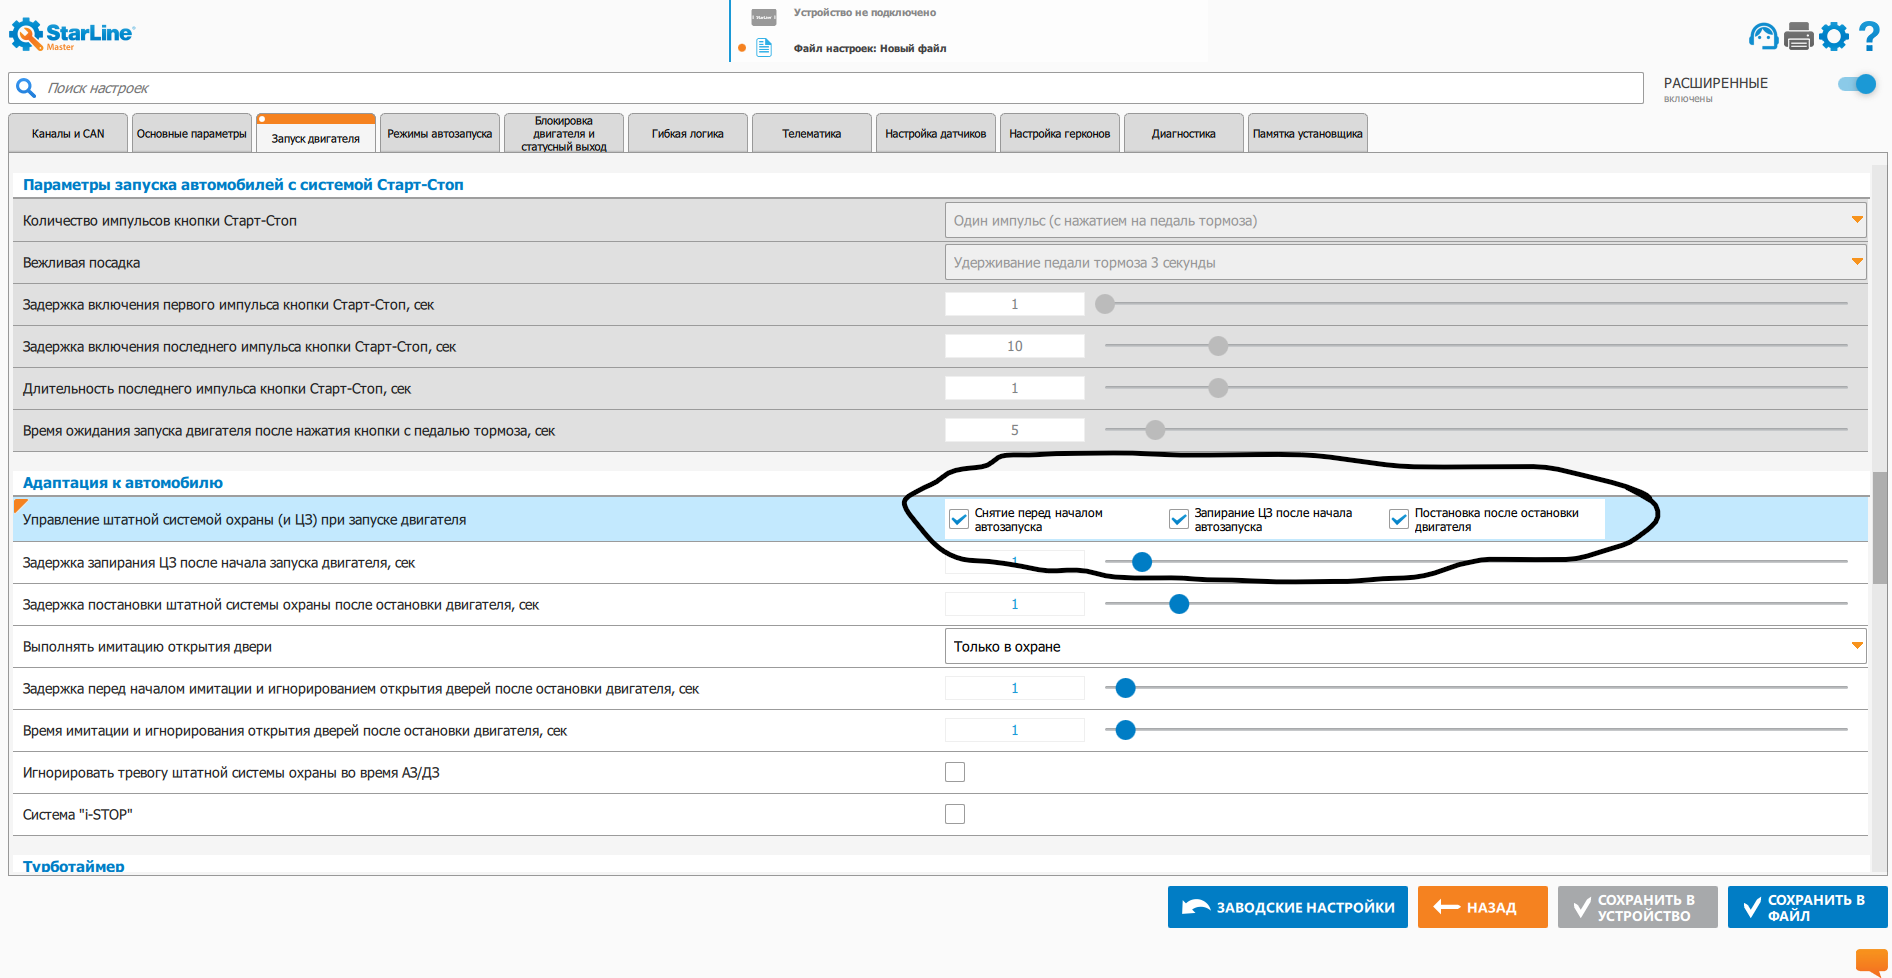Uncheck Запирание ЦЗ после начала автозапуска
Viewport: 1892px width, 978px height.
tap(1178, 519)
